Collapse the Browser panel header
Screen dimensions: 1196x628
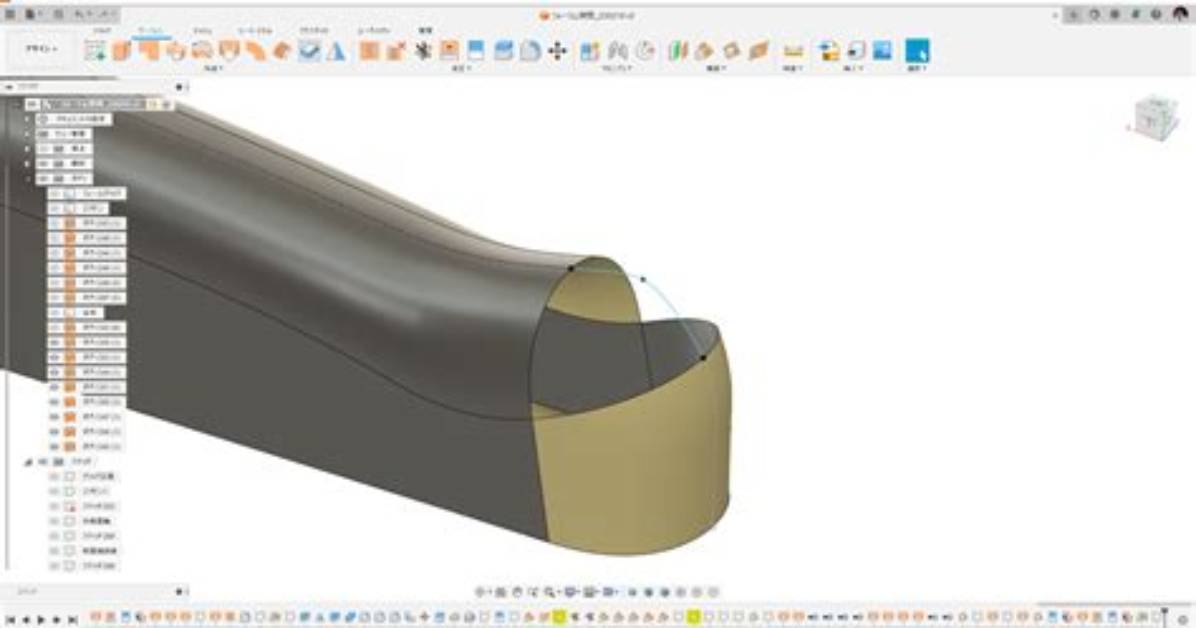[9, 87]
